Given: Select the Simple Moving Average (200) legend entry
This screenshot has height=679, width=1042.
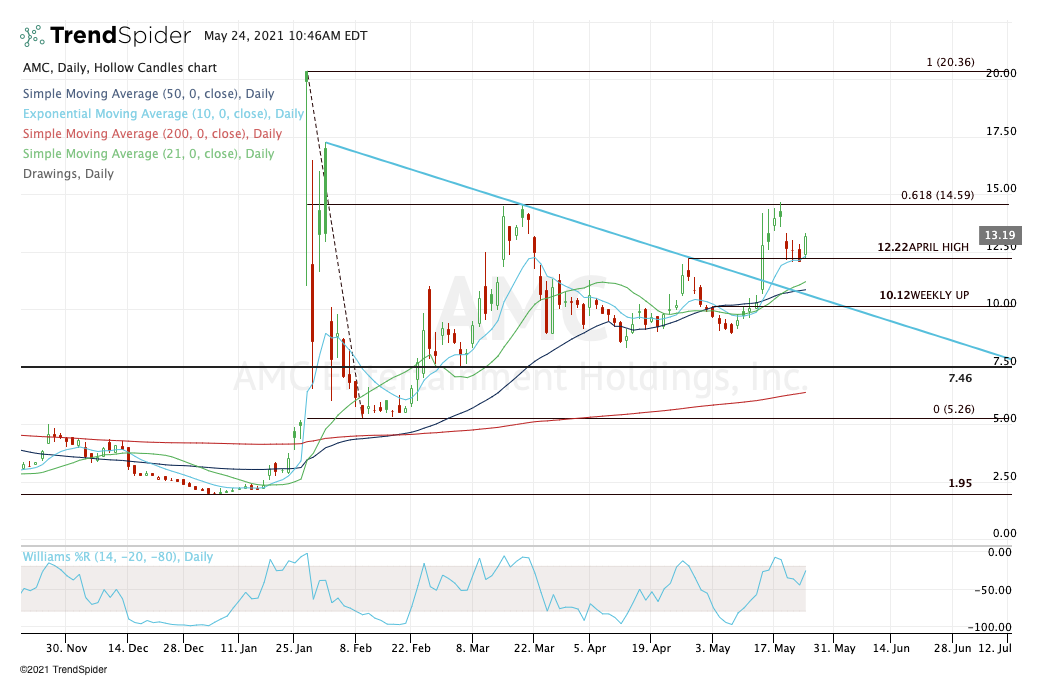Looking at the screenshot, I should 152,134.
